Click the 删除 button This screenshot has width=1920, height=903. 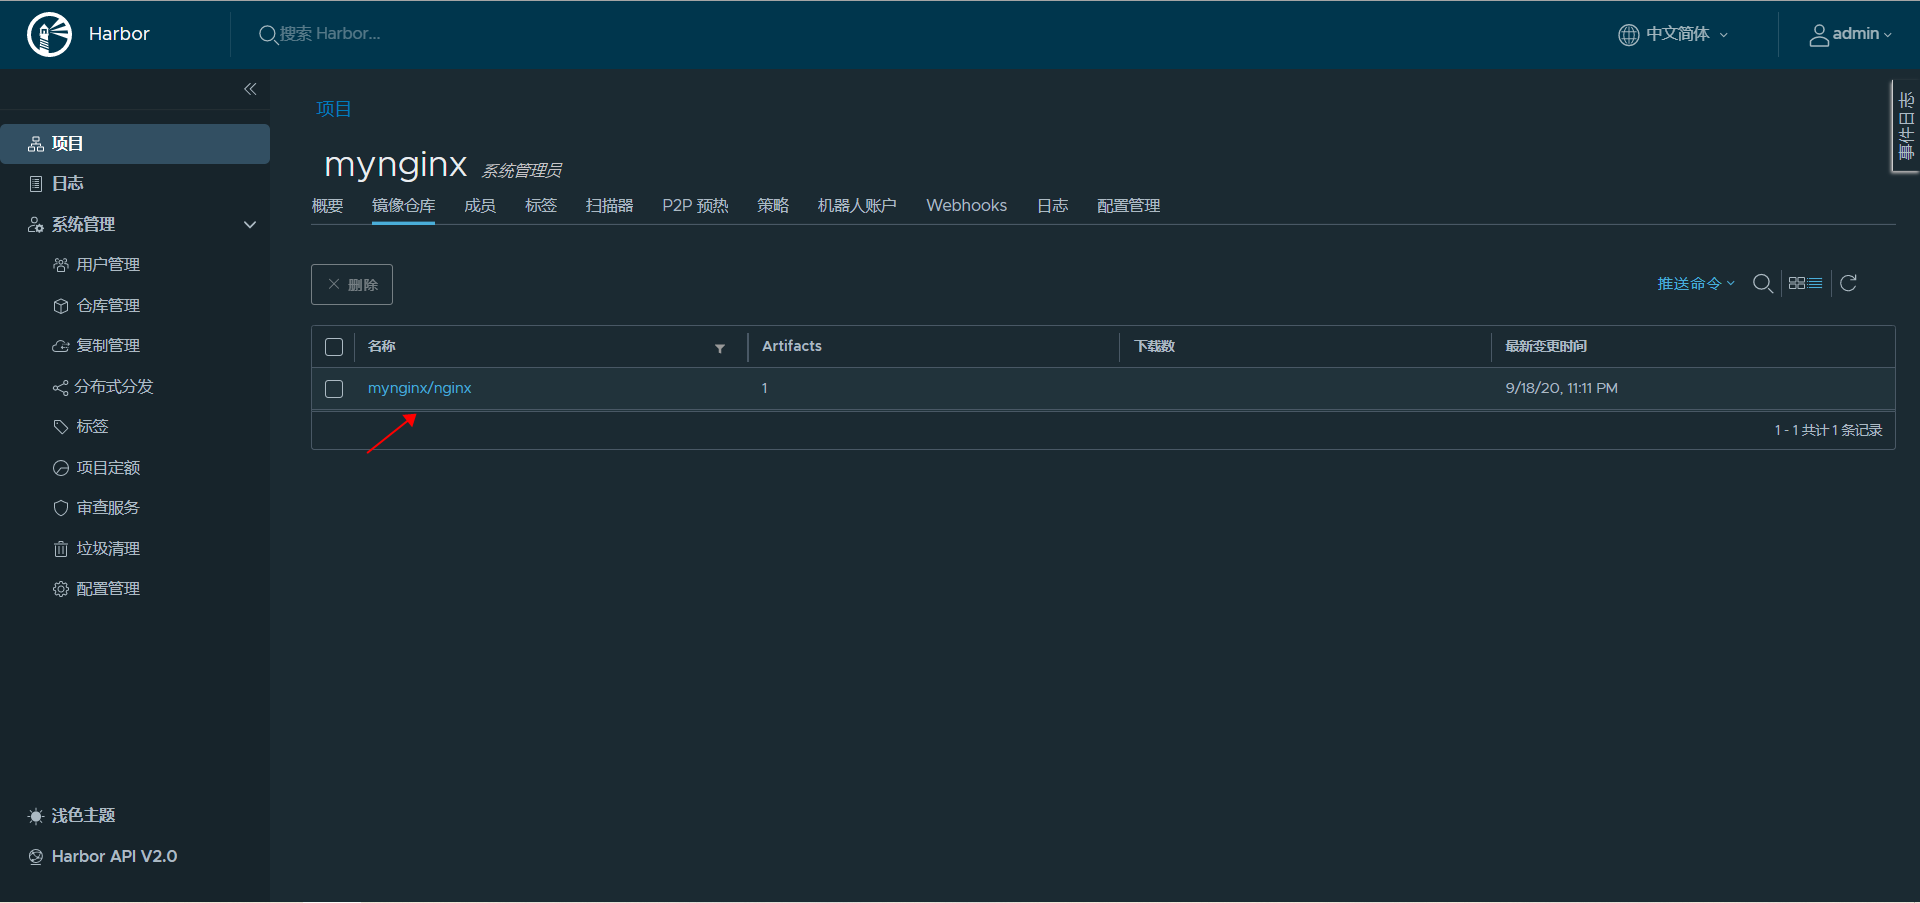point(352,285)
